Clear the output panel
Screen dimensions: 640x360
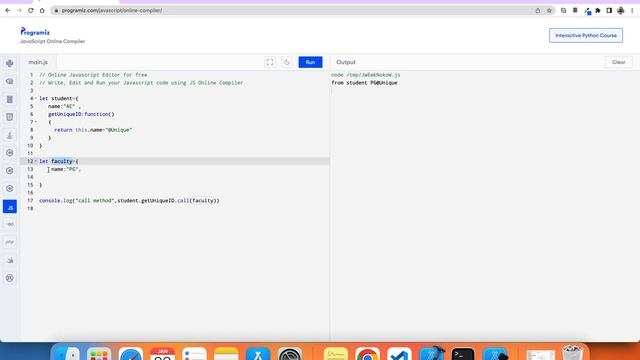(618, 62)
